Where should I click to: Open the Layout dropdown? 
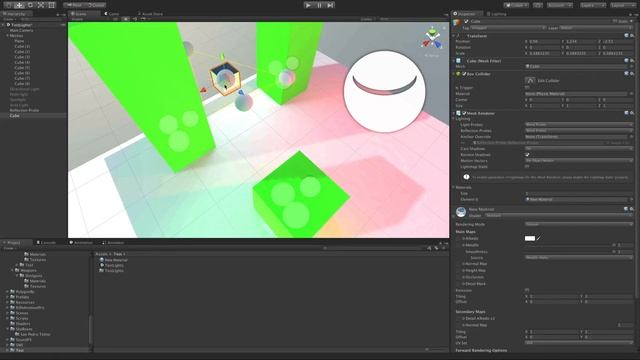(x=623, y=5)
